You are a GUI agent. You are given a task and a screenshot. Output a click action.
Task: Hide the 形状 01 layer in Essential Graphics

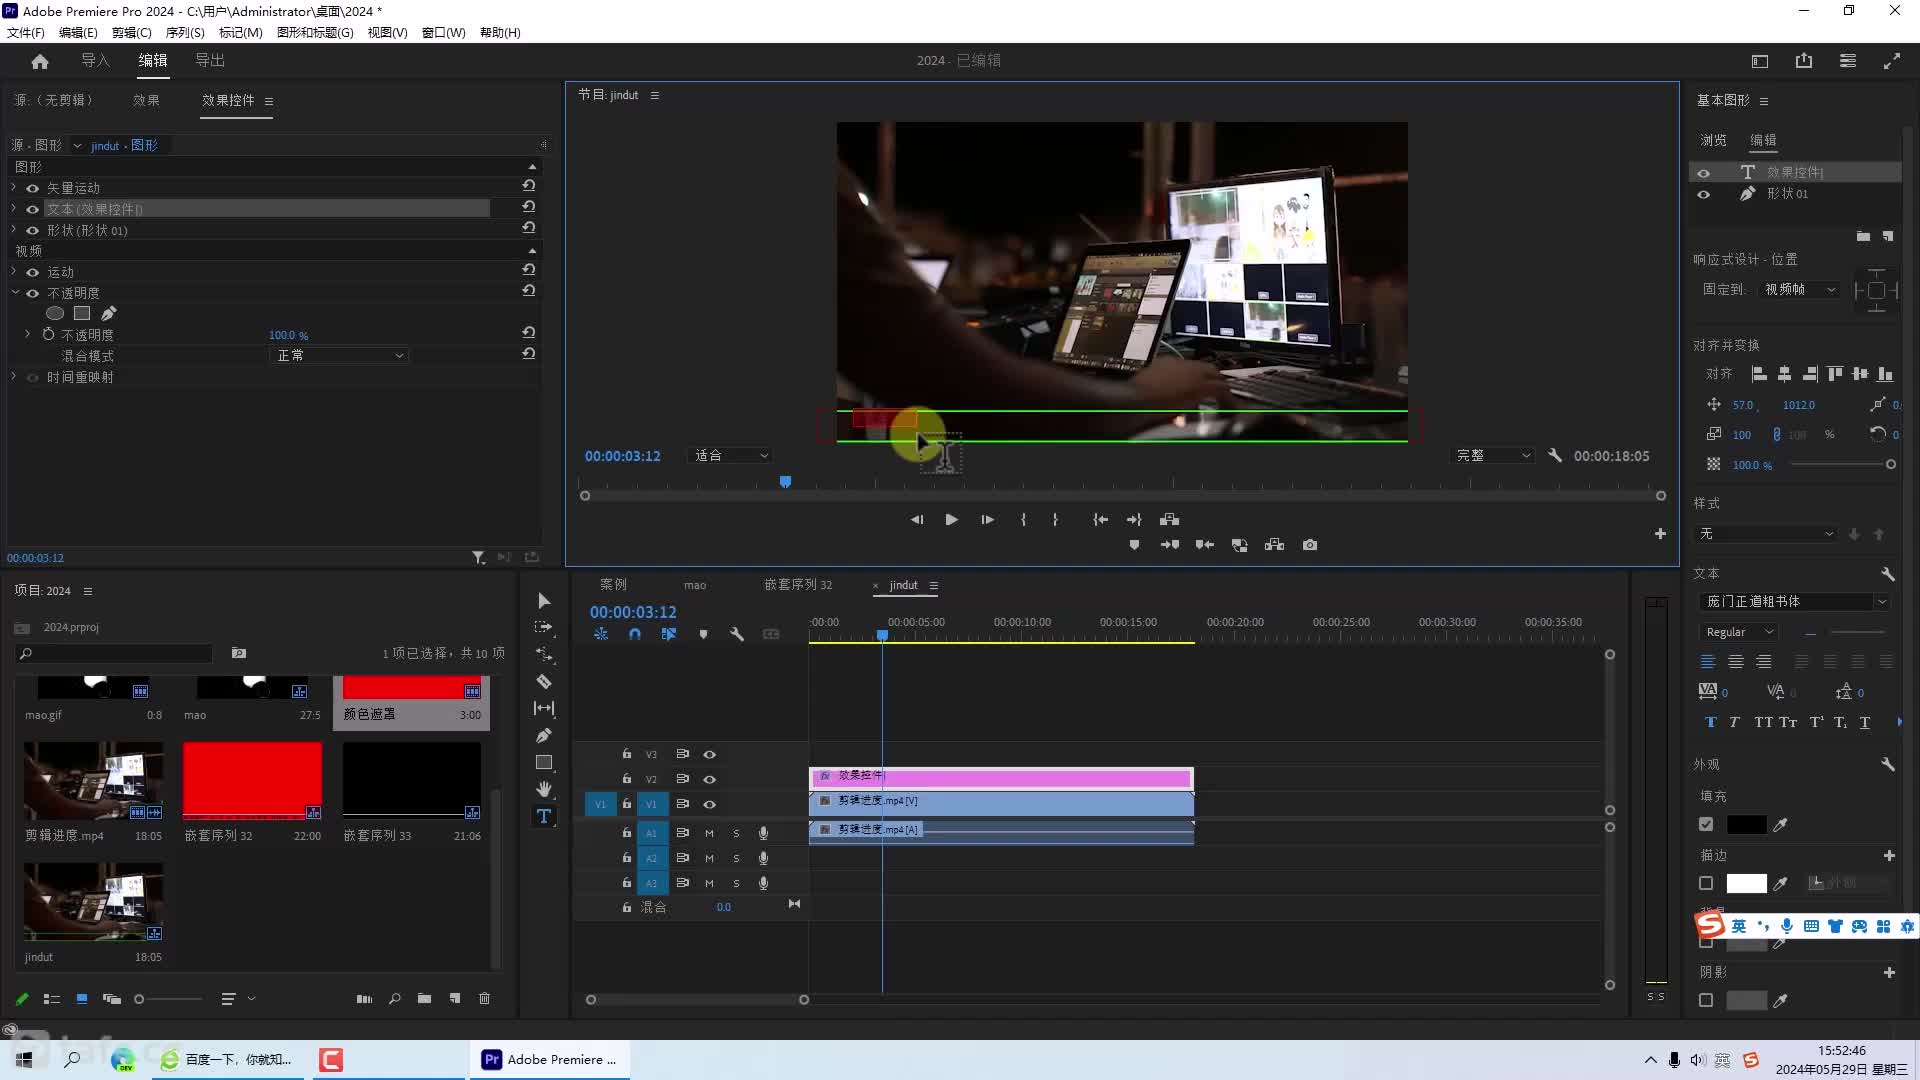1703,194
